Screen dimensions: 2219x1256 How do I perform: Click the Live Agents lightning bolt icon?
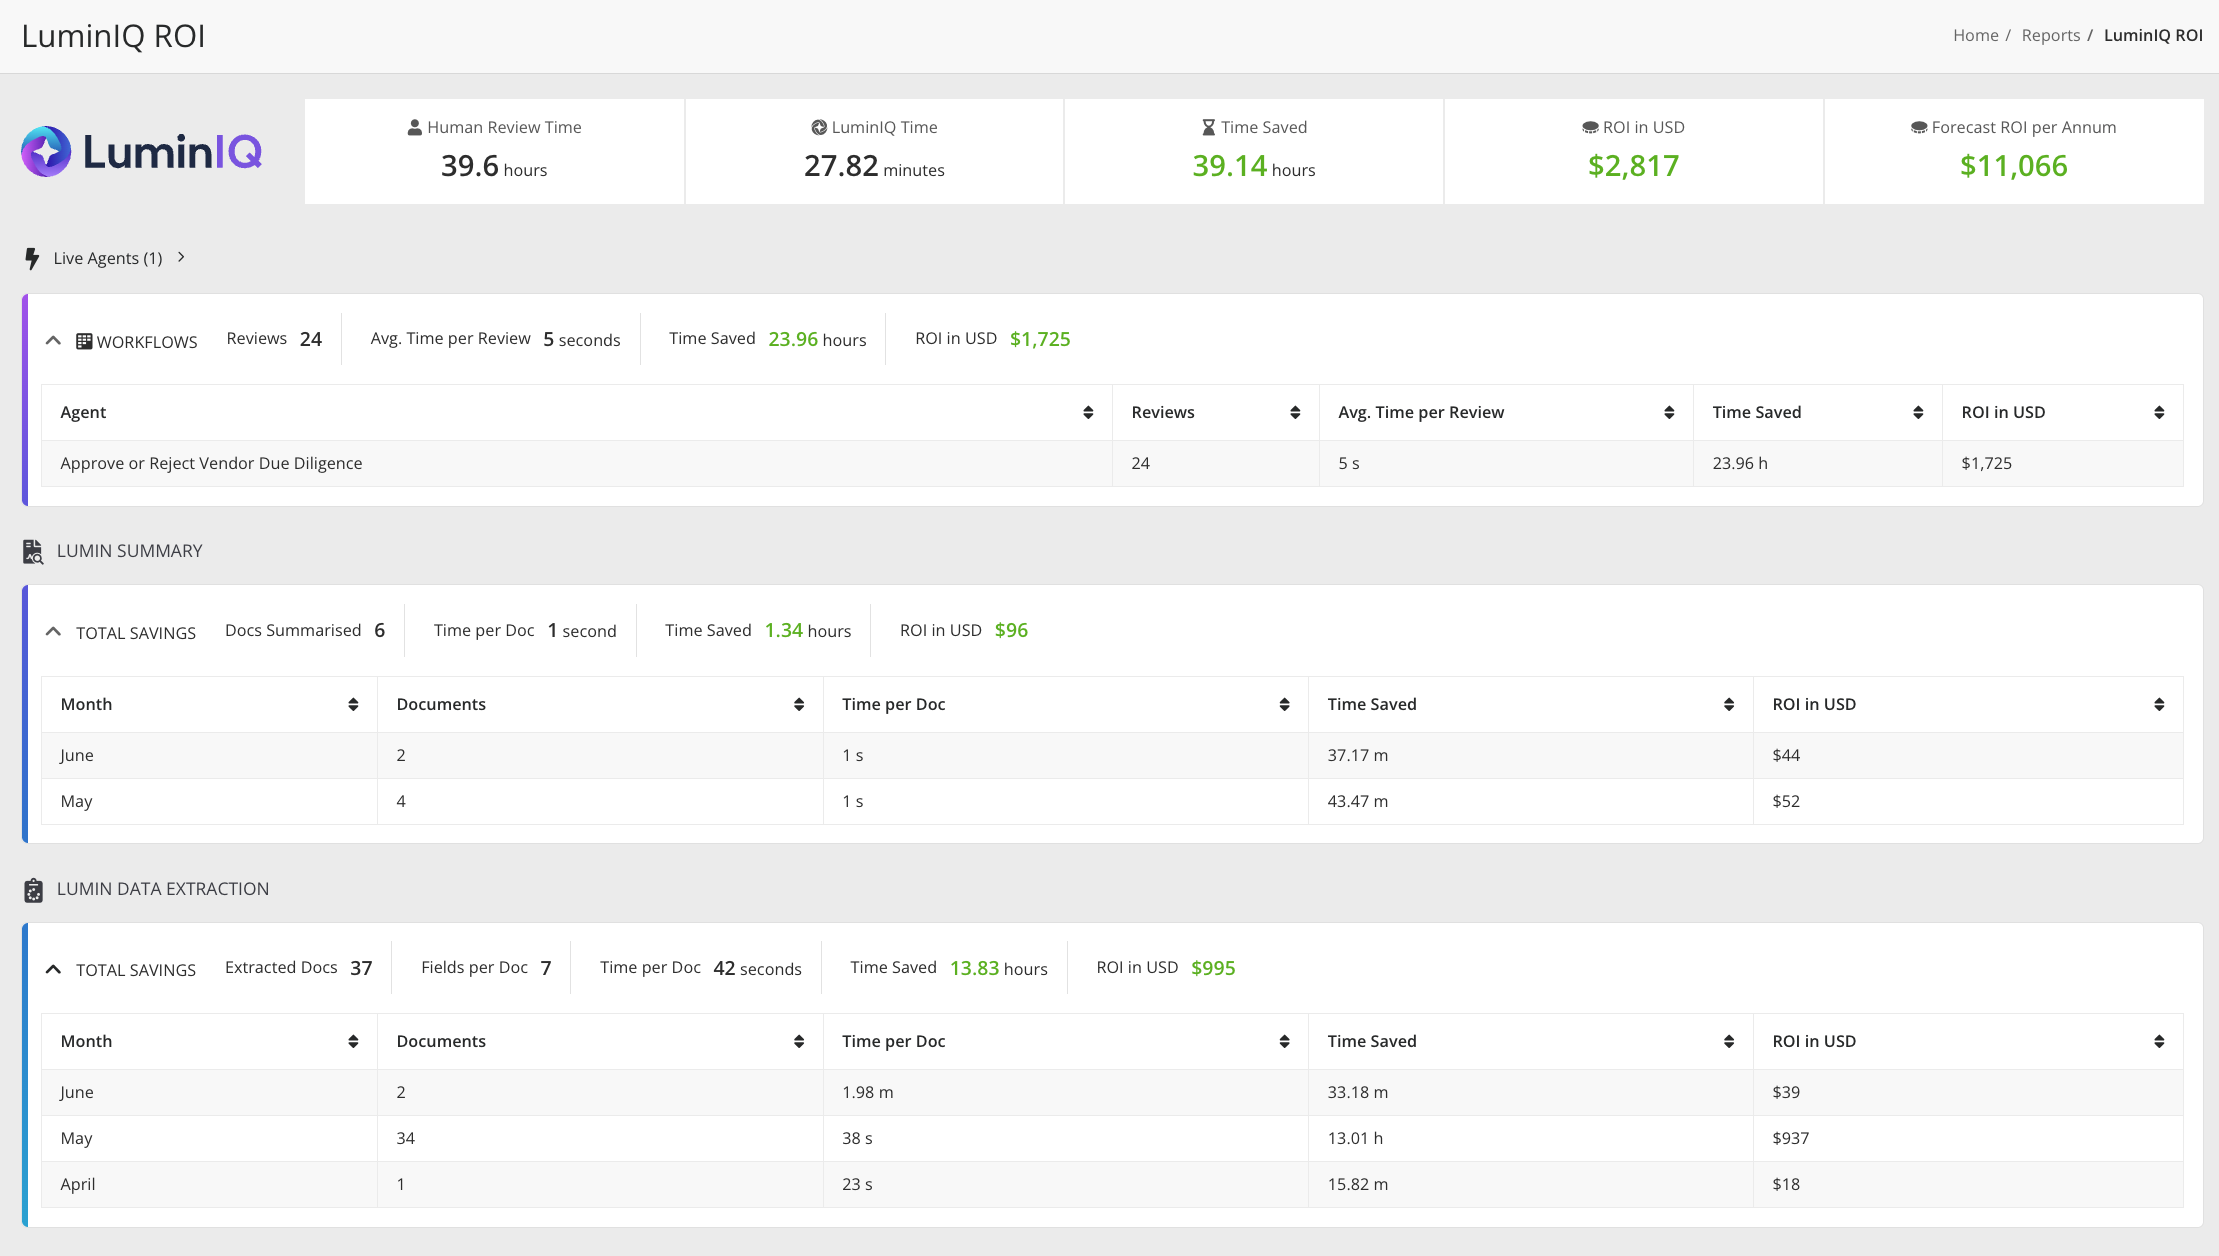[x=32, y=258]
